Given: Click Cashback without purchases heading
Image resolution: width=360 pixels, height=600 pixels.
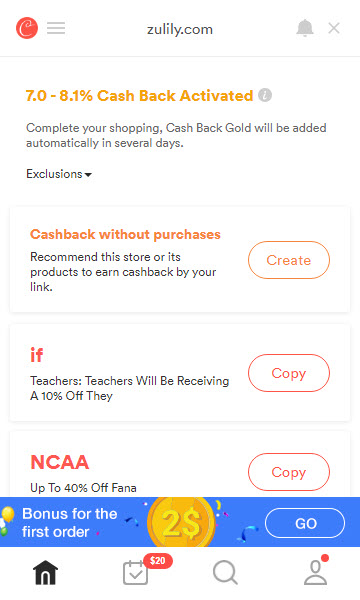Looking at the screenshot, I should (x=125, y=234).
